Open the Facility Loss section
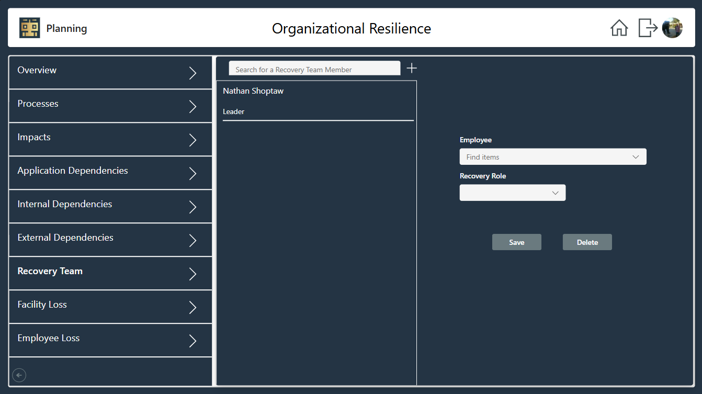This screenshot has height=394, width=702. (x=110, y=307)
